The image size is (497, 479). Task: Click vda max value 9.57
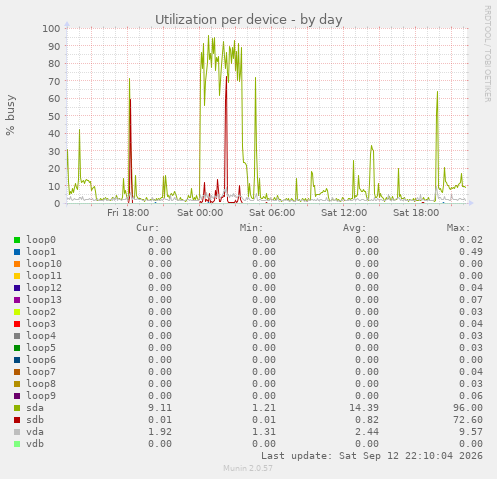click(x=471, y=432)
